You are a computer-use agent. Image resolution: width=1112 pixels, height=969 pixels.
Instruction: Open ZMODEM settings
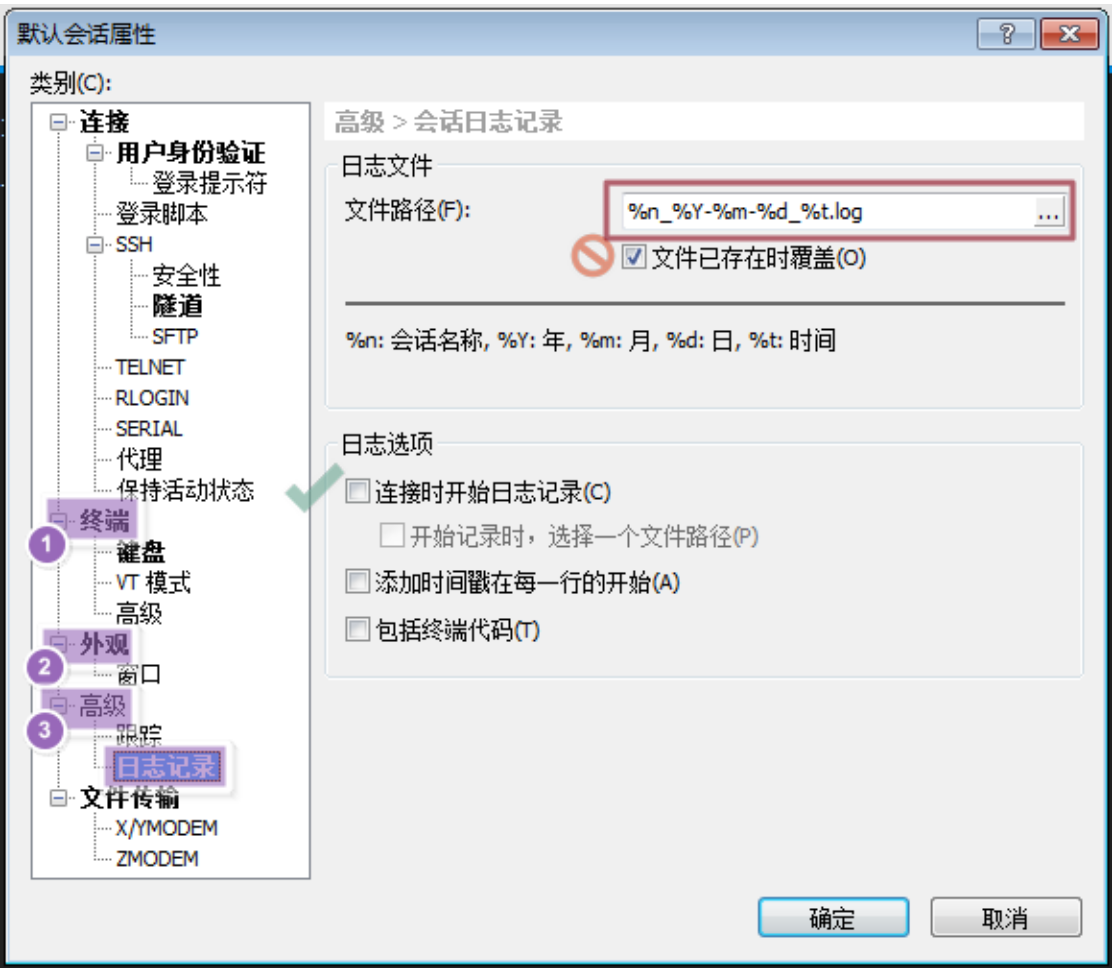pos(157,859)
